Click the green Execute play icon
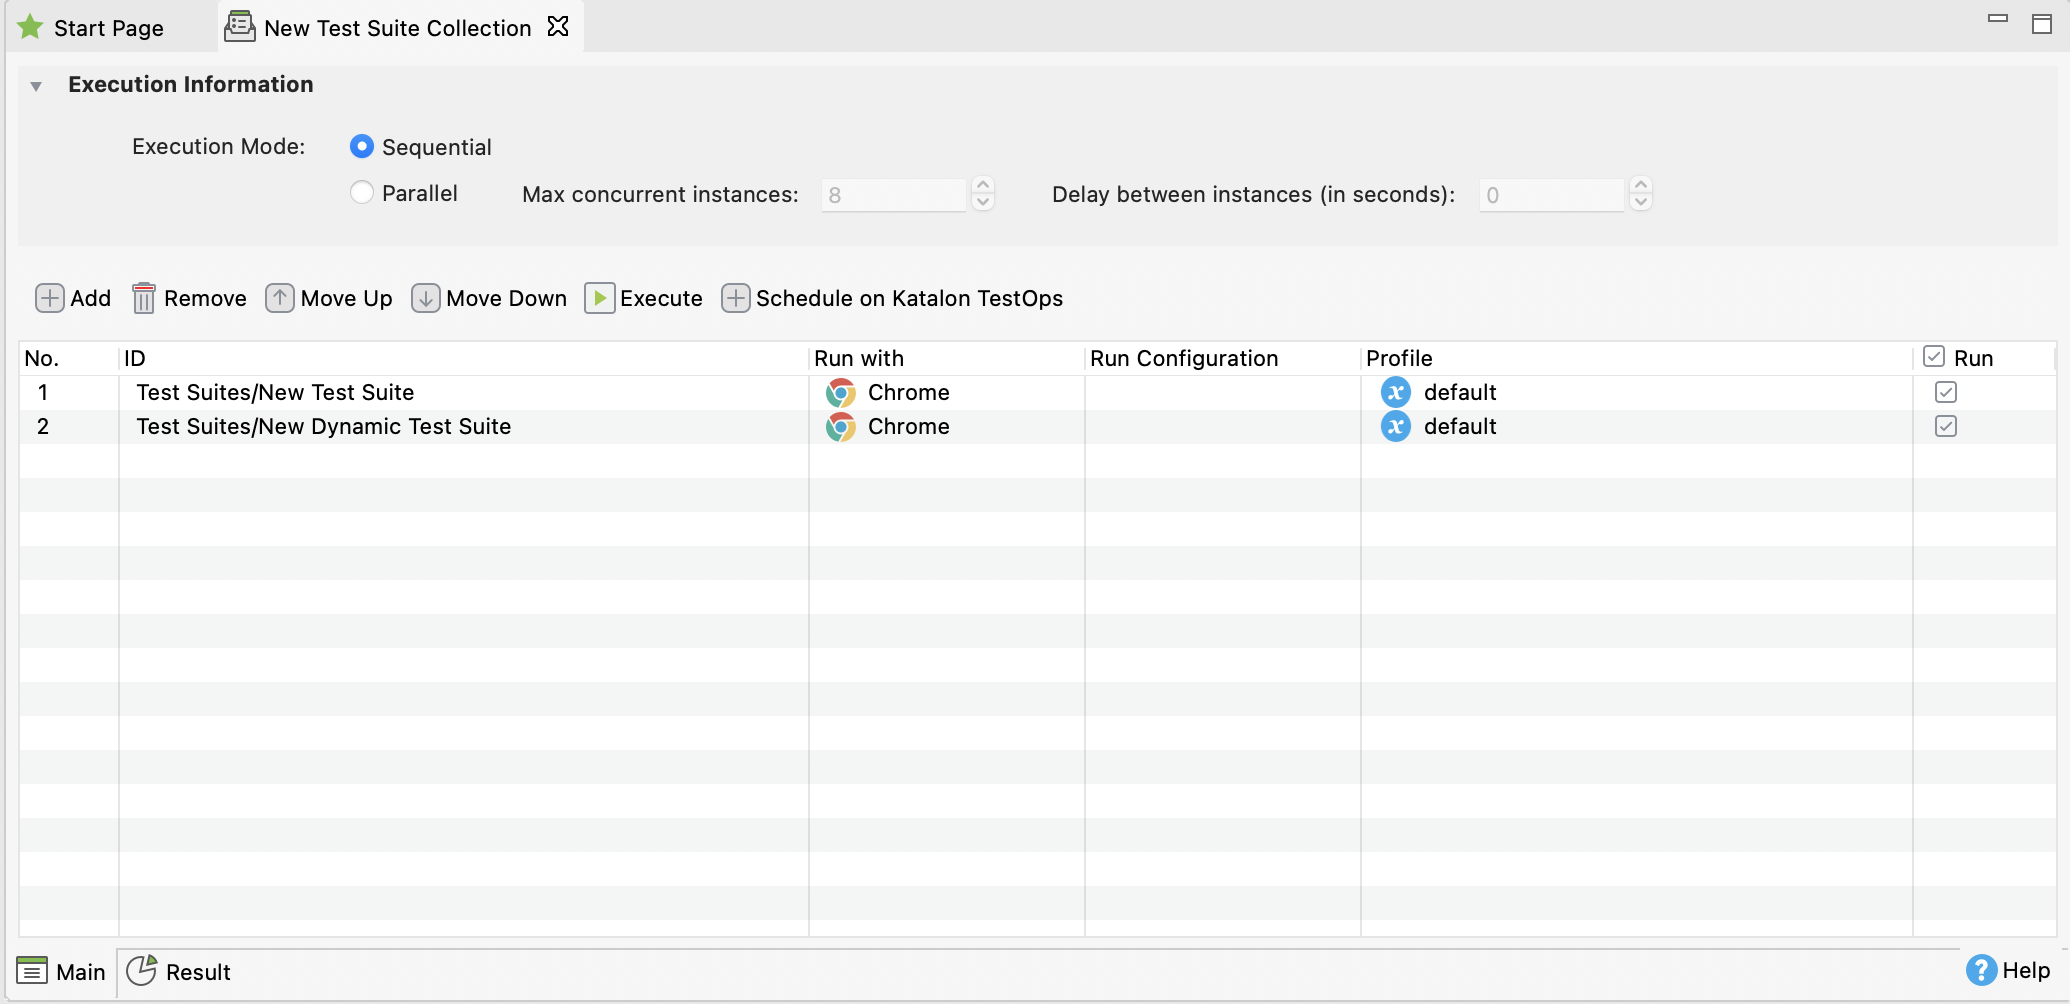 (599, 298)
